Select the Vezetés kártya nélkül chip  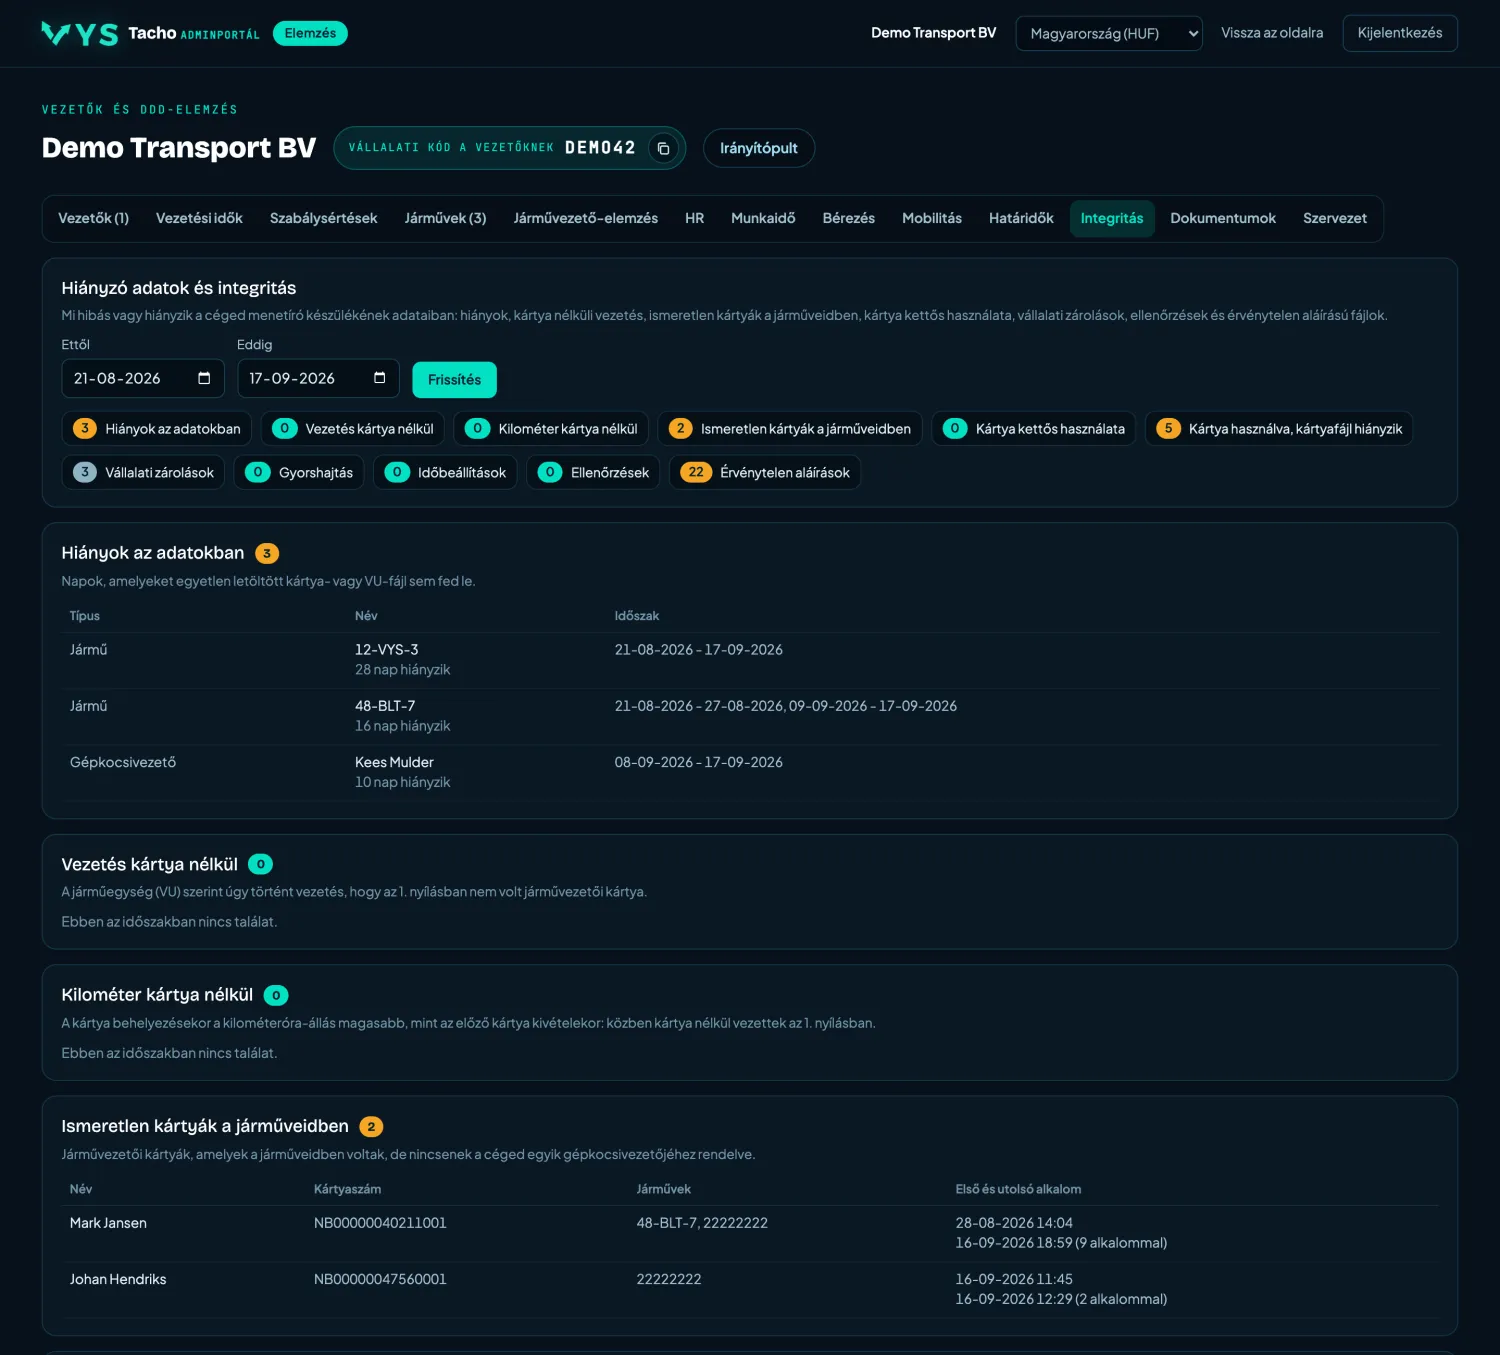pyautogui.click(x=353, y=429)
